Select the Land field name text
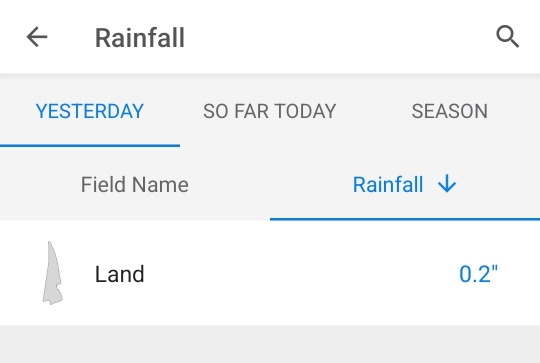This screenshot has width=540, height=363. (x=120, y=274)
